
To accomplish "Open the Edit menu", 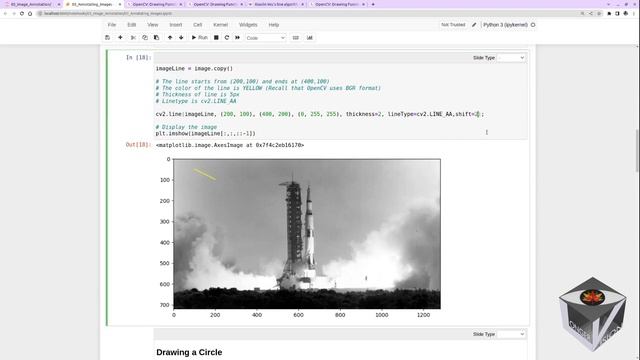I will (131, 25).
